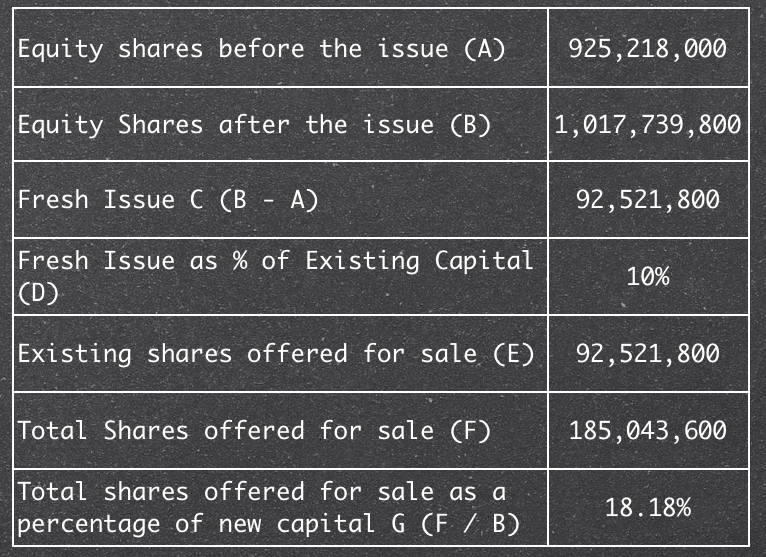
Task: Click the 'Fresh Issue C (B - A)' label
Action: click(x=168, y=200)
